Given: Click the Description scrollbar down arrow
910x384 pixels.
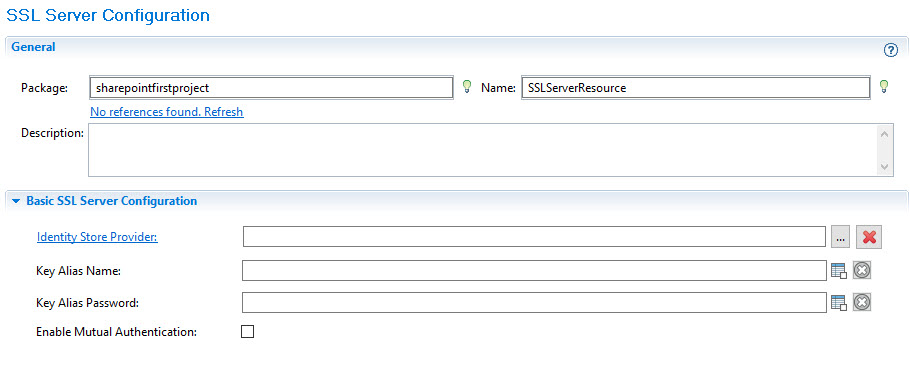Looking at the screenshot, I should click(x=884, y=166).
